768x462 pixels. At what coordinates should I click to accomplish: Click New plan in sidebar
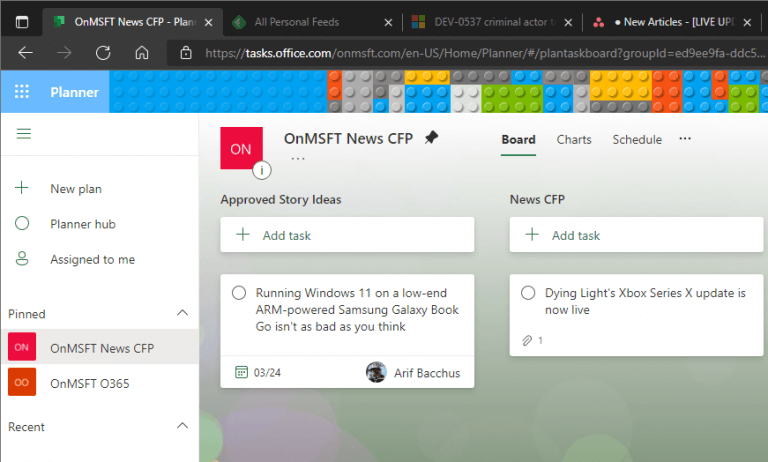pyautogui.click(x=76, y=189)
